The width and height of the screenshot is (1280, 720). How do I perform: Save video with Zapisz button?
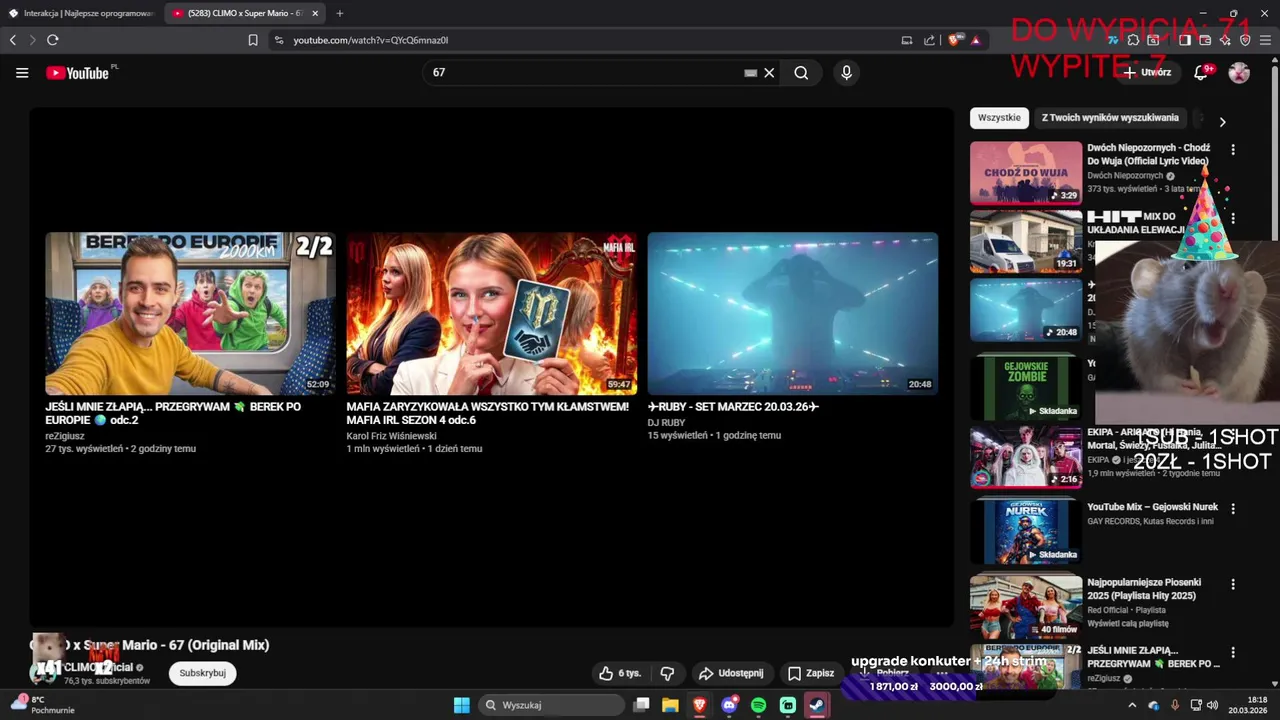(811, 673)
